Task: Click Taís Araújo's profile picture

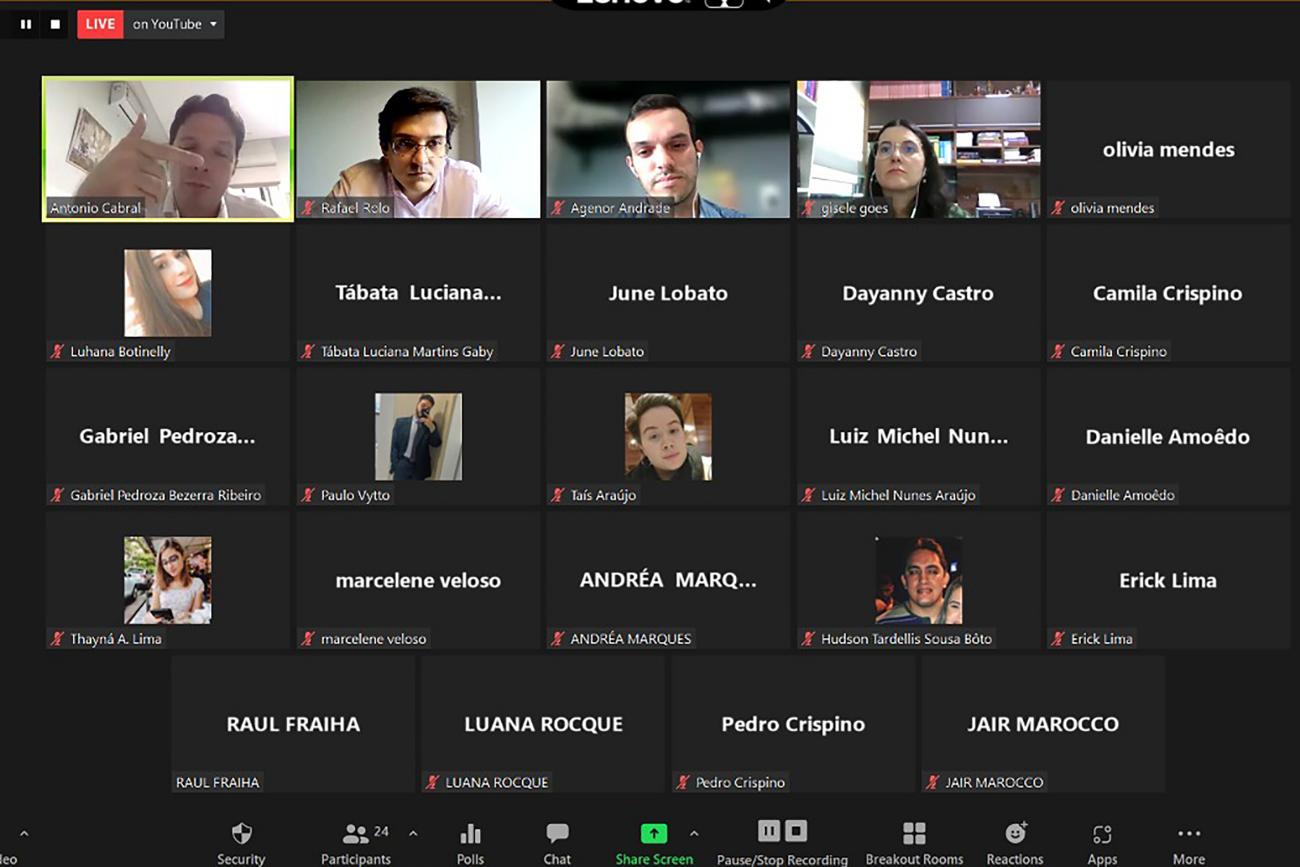Action: 668,436
